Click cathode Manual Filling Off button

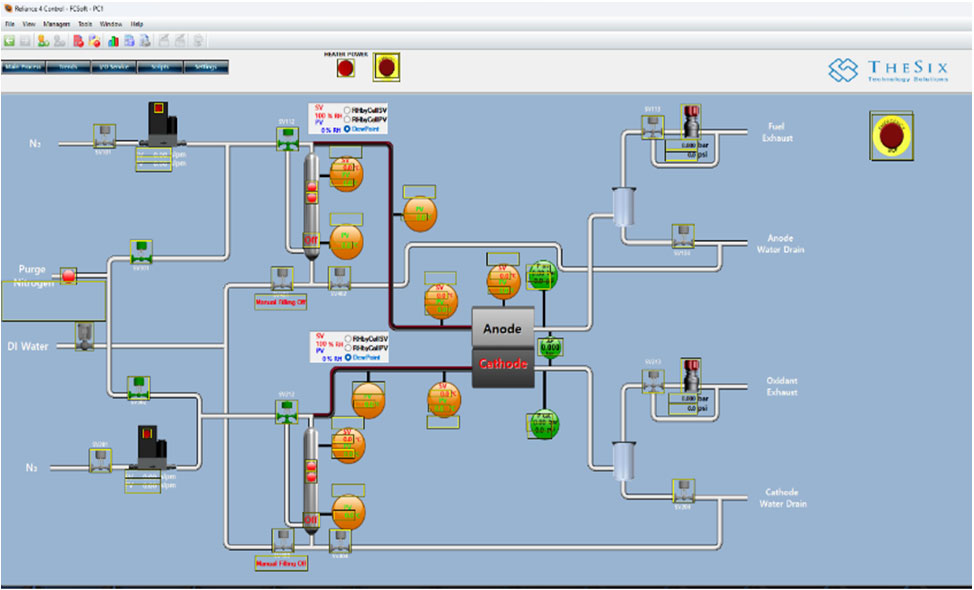[281, 564]
